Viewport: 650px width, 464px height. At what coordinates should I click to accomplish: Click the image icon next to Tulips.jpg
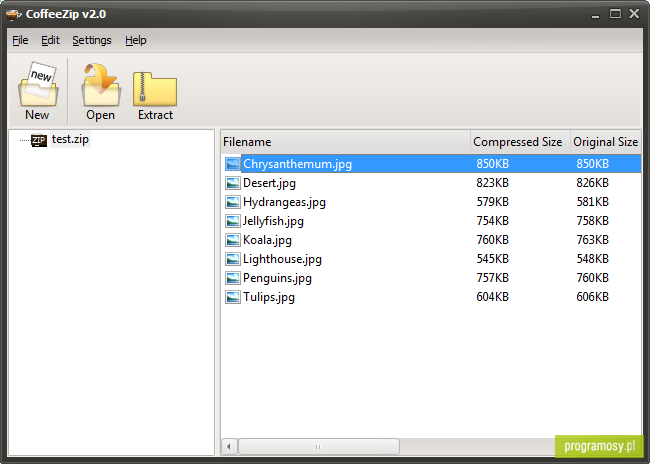point(233,297)
